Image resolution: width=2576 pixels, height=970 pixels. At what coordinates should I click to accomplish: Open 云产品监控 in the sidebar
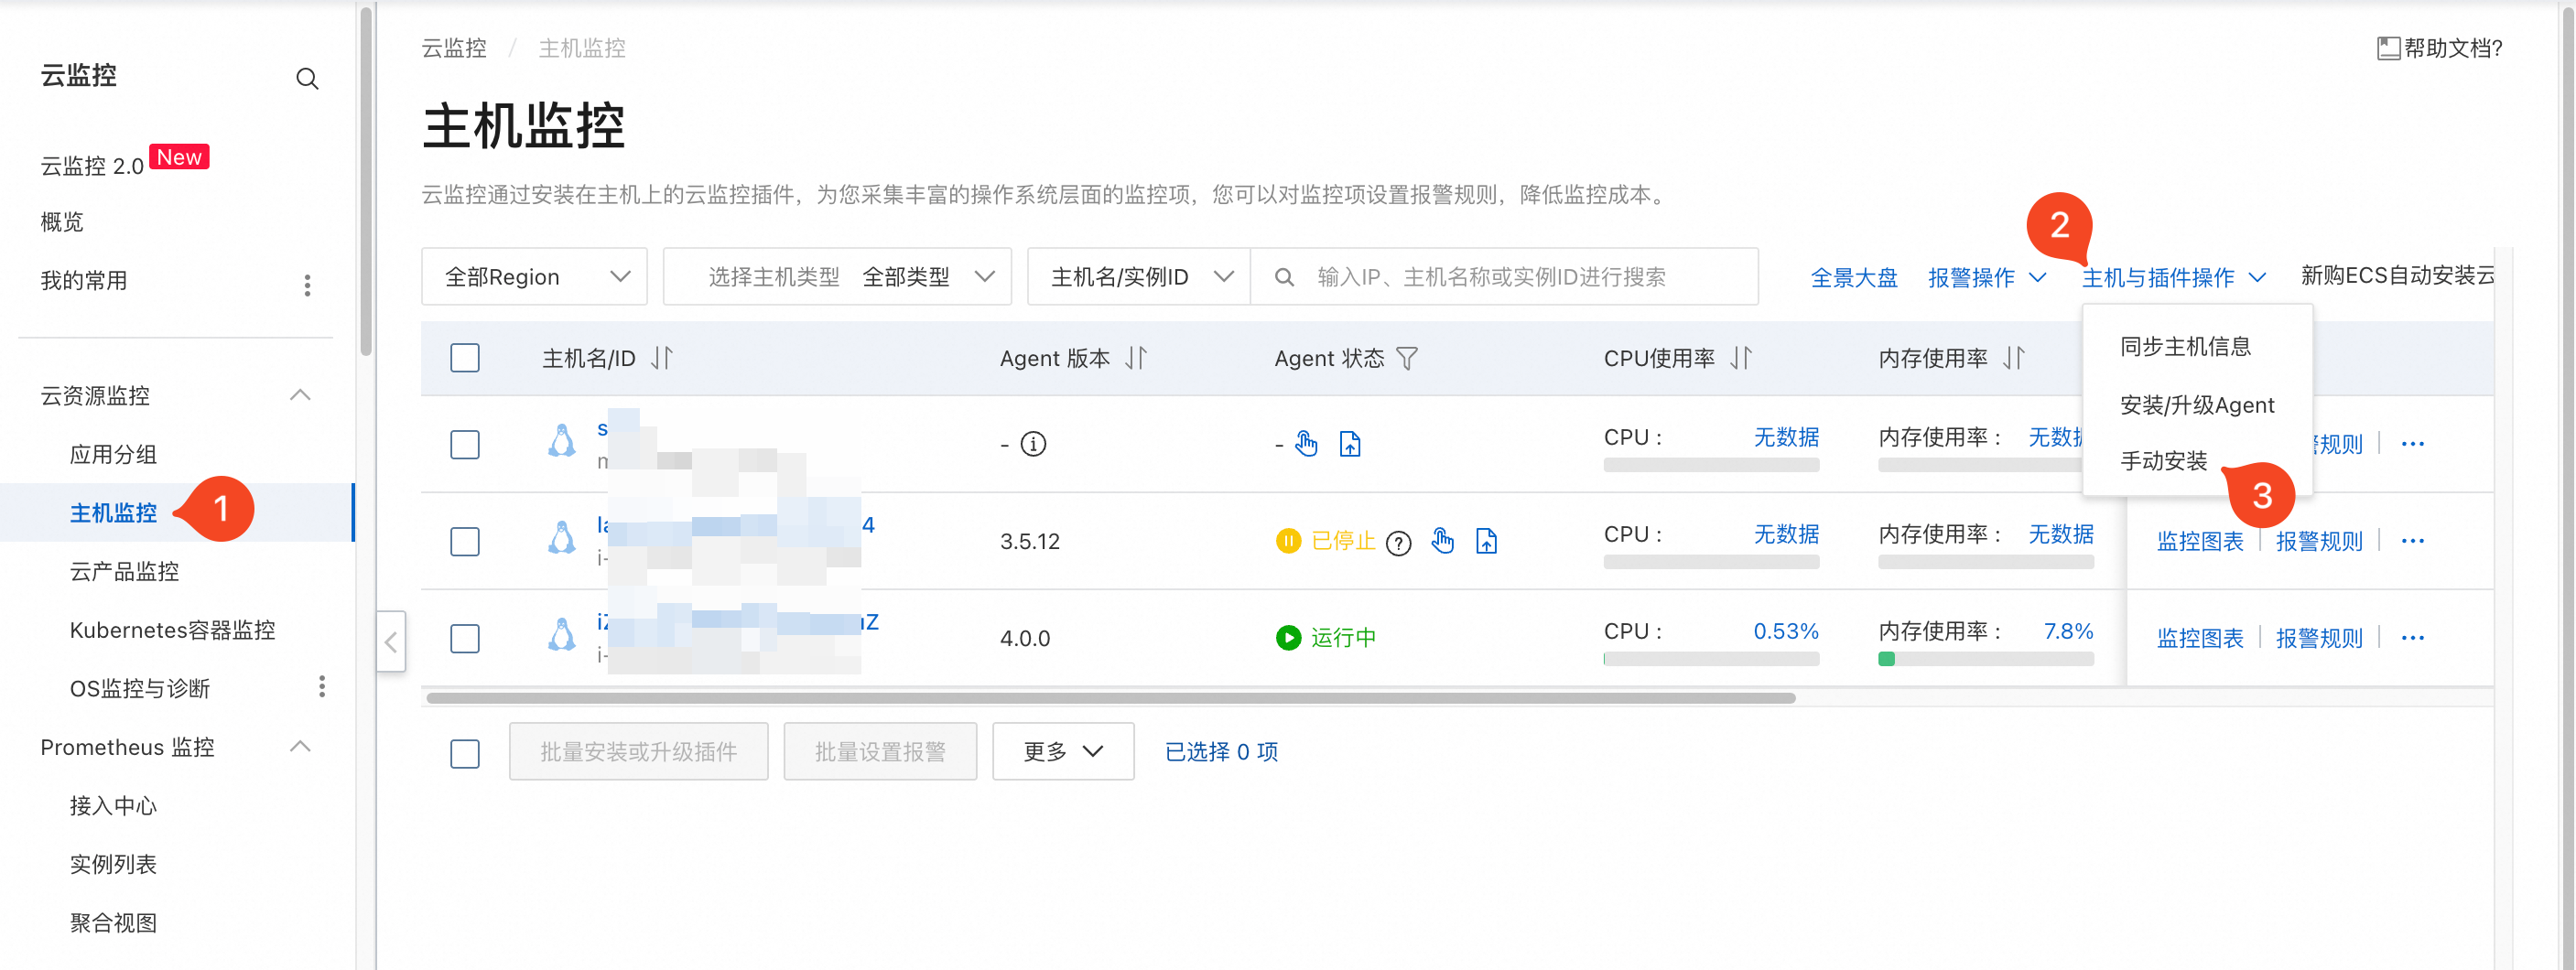(x=124, y=571)
